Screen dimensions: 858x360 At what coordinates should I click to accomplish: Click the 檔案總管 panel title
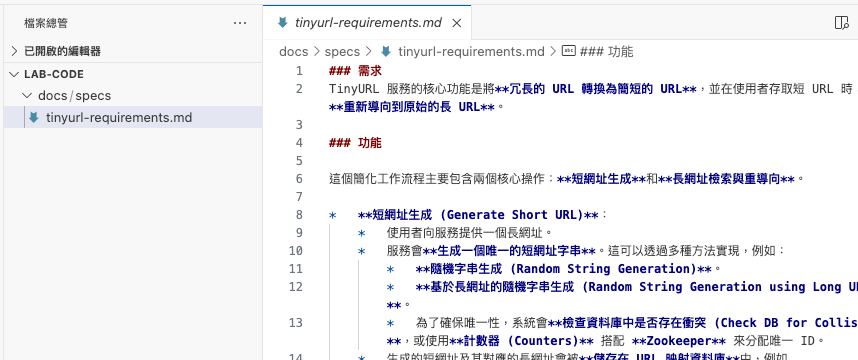click(46, 23)
